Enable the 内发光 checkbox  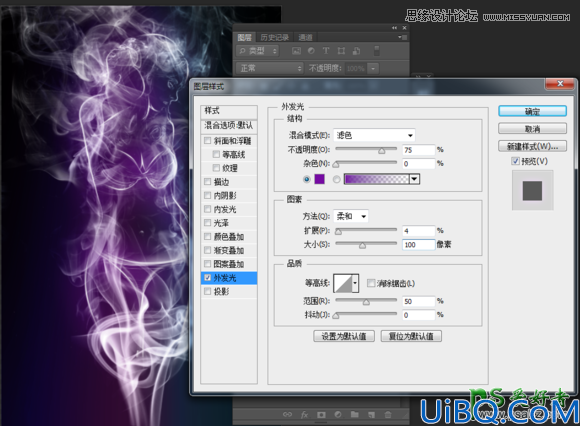click(x=208, y=209)
